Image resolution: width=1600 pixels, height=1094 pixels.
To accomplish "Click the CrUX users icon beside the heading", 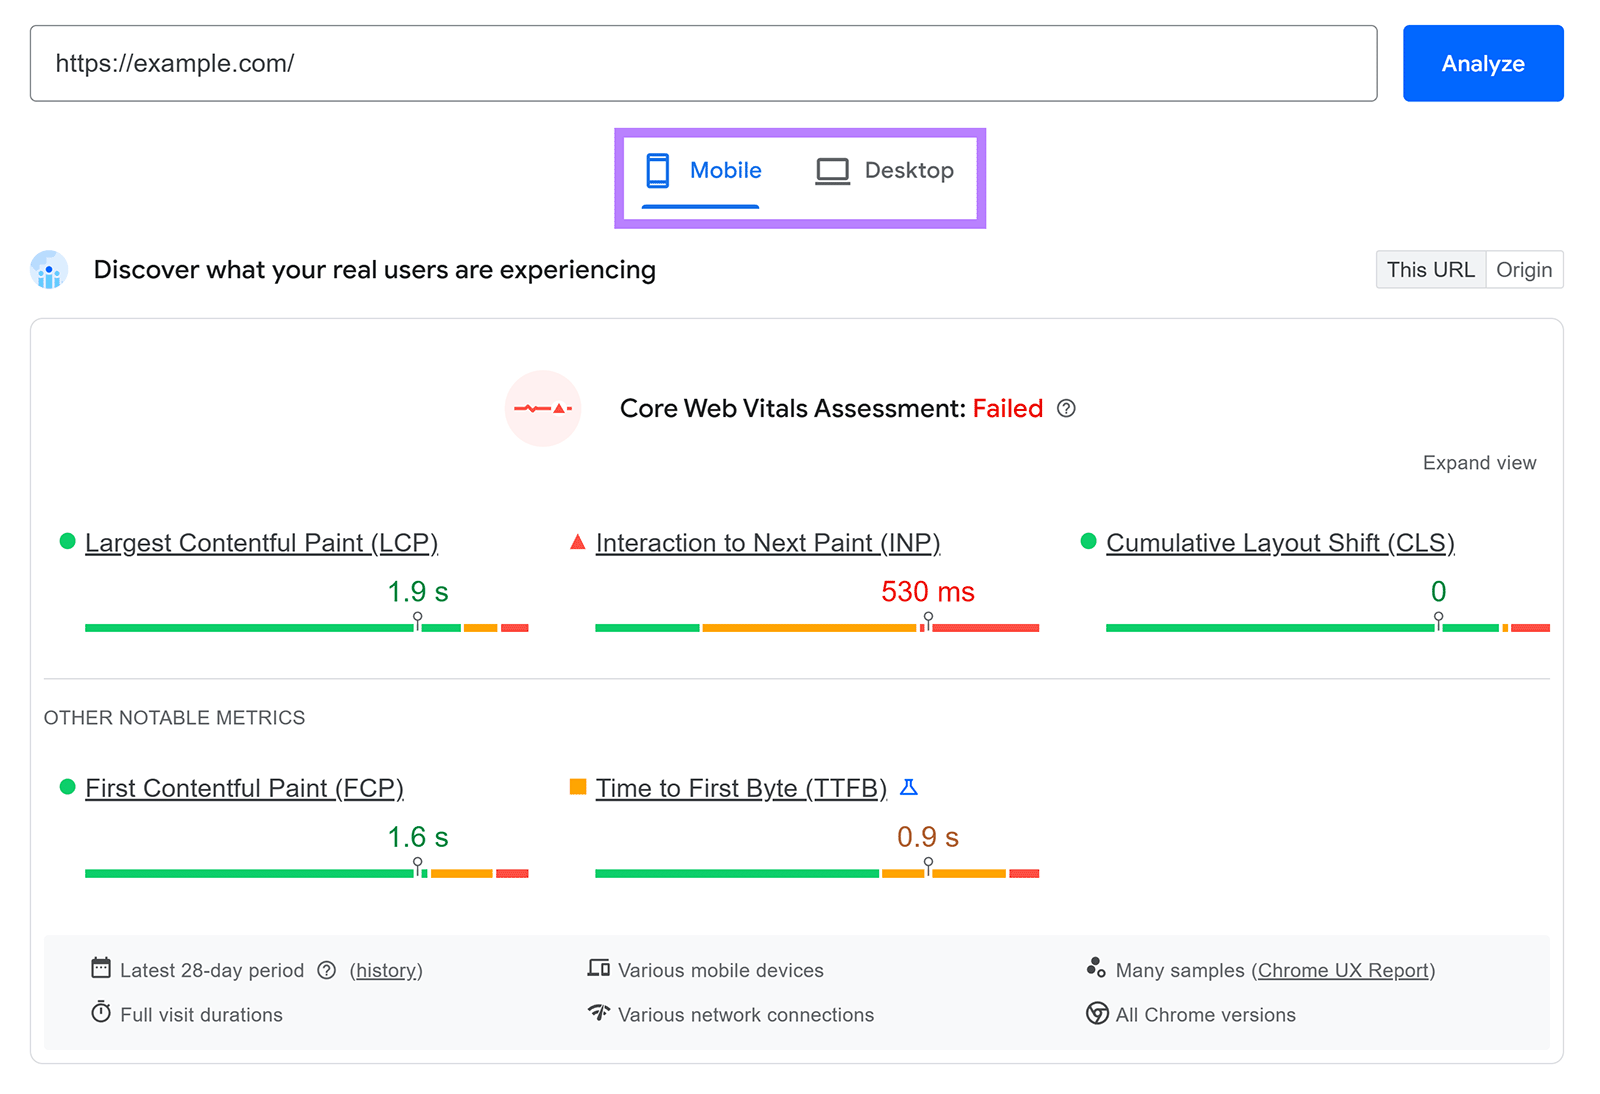I will (x=48, y=270).
